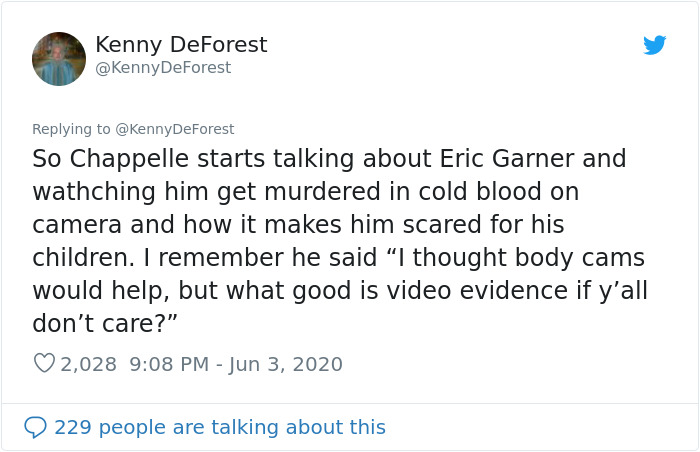Click the word "Chappelle" in the tweet
700x452 pixels.
pos(134,158)
